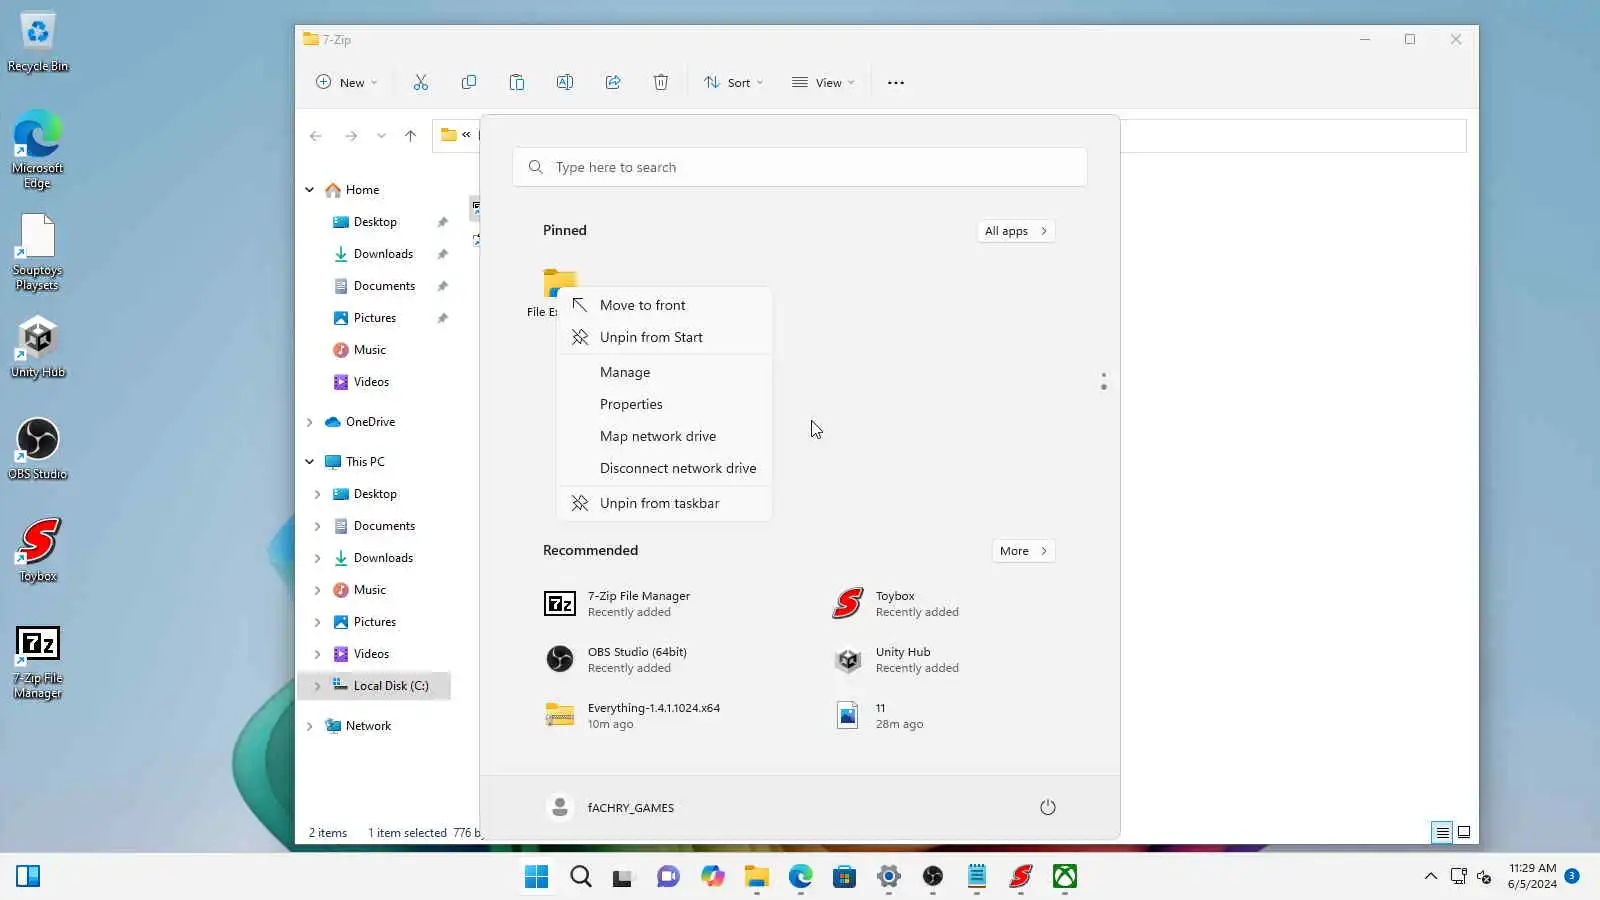The height and width of the screenshot is (900, 1600).
Task: Open Microsoft Store from the taskbar
Action: click(844, 877)
